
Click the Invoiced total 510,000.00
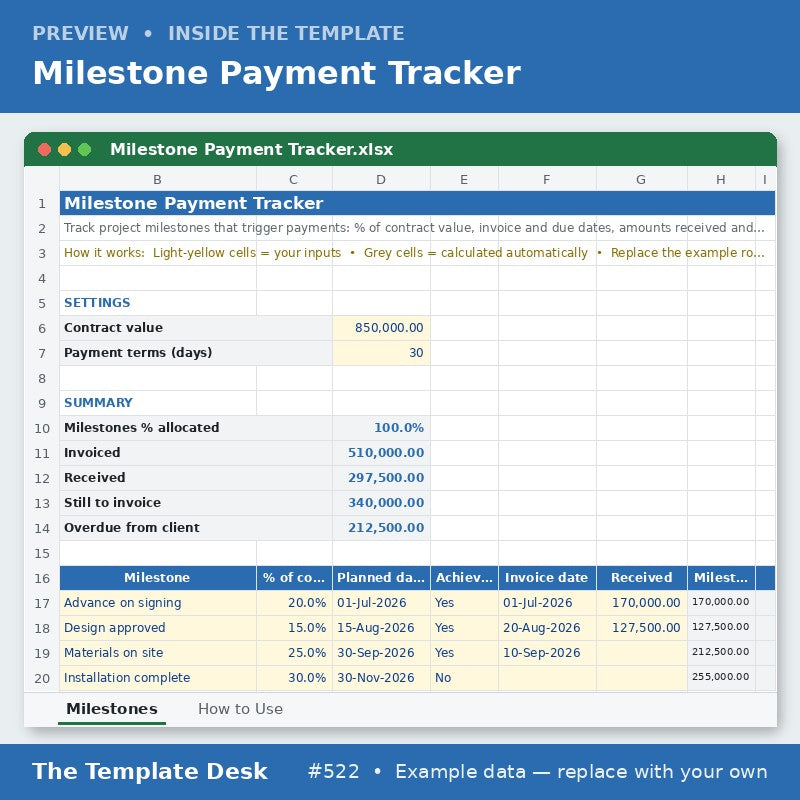click(x=381, y=453)
